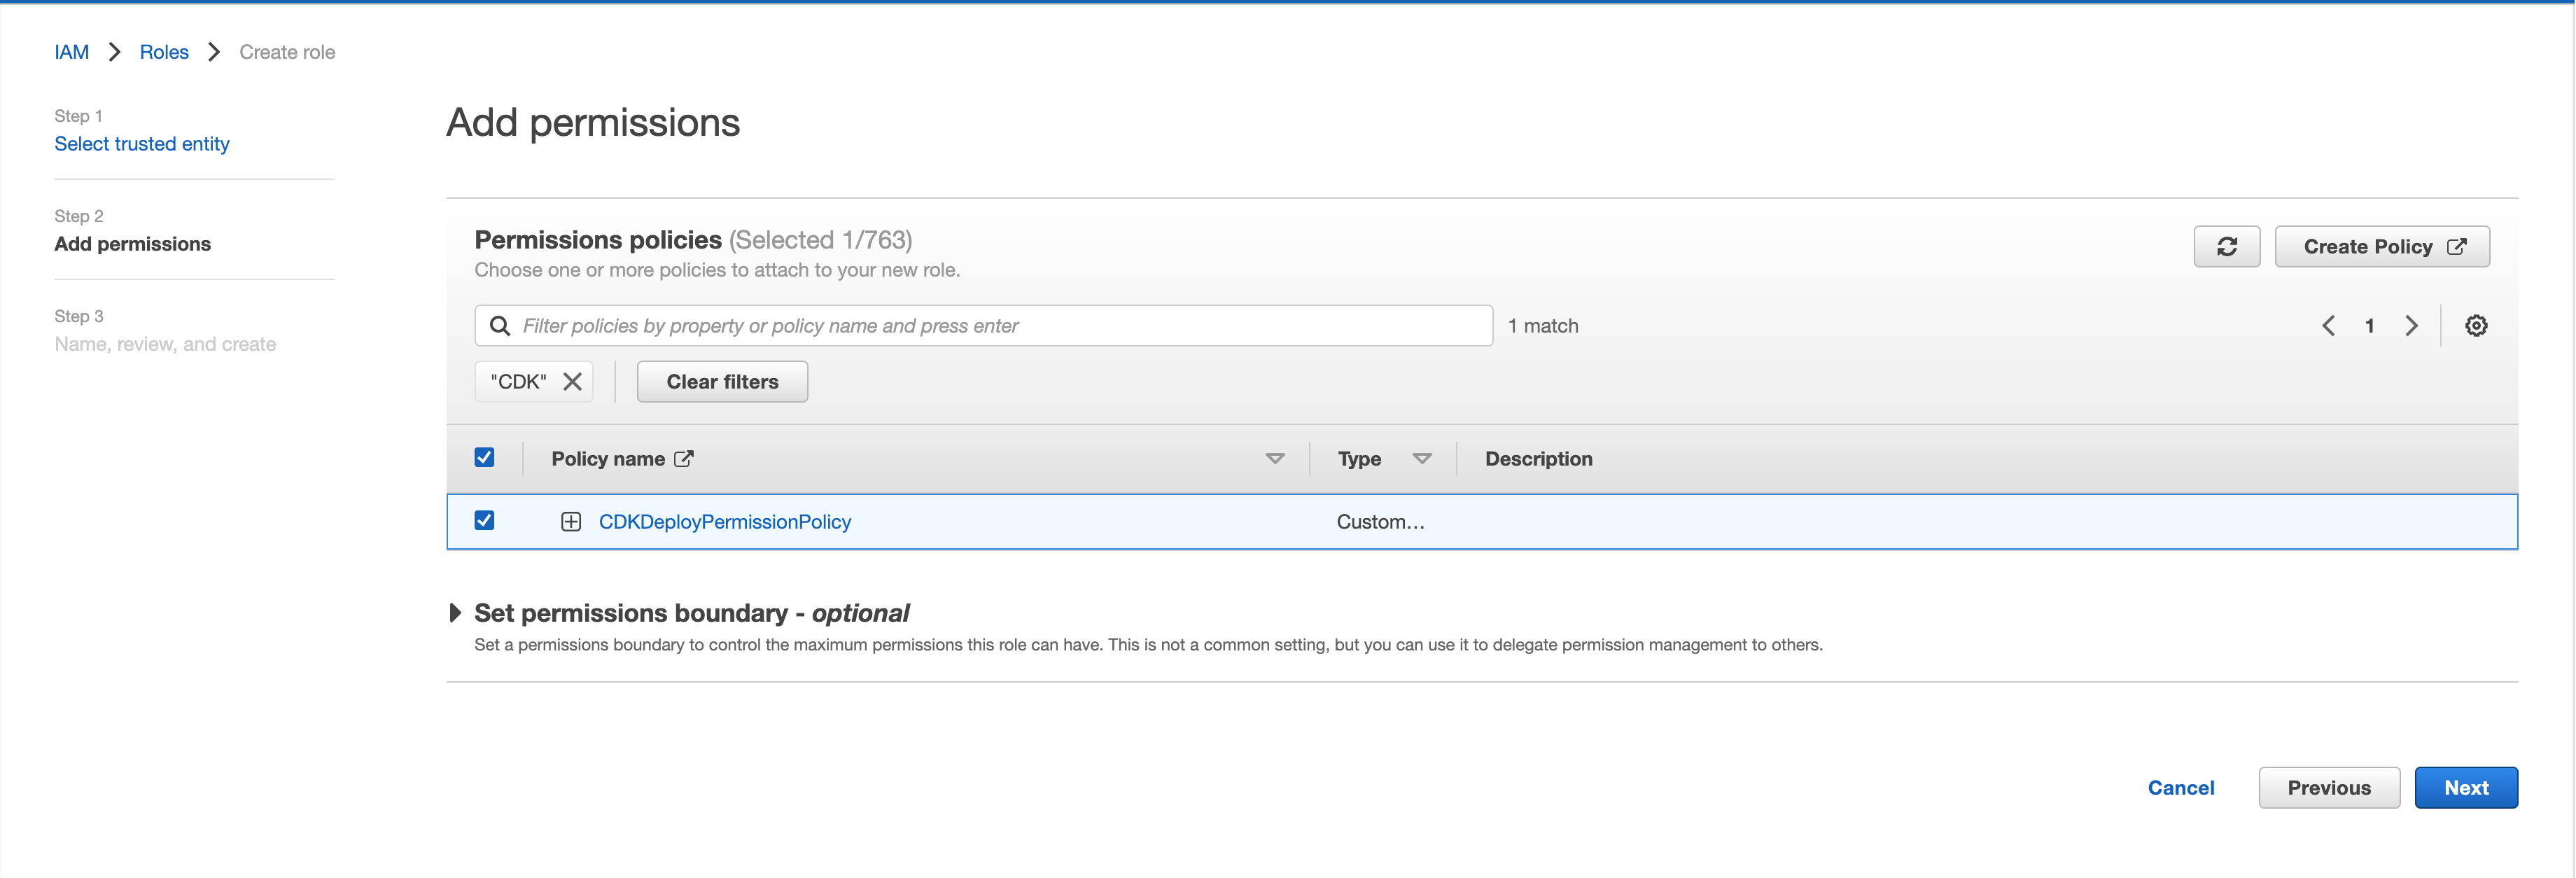The height and width of the screenshot is (878, 2576).
Task: Expand CDKDeployPermissionPolicy details plus icon
Action: point(571,522)
